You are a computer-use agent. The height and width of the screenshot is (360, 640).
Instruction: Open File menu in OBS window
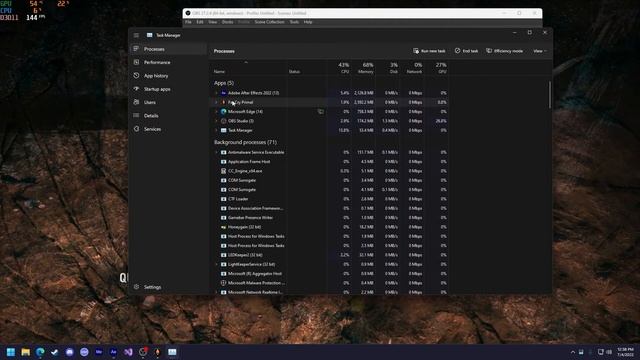(x=188, y=22)
